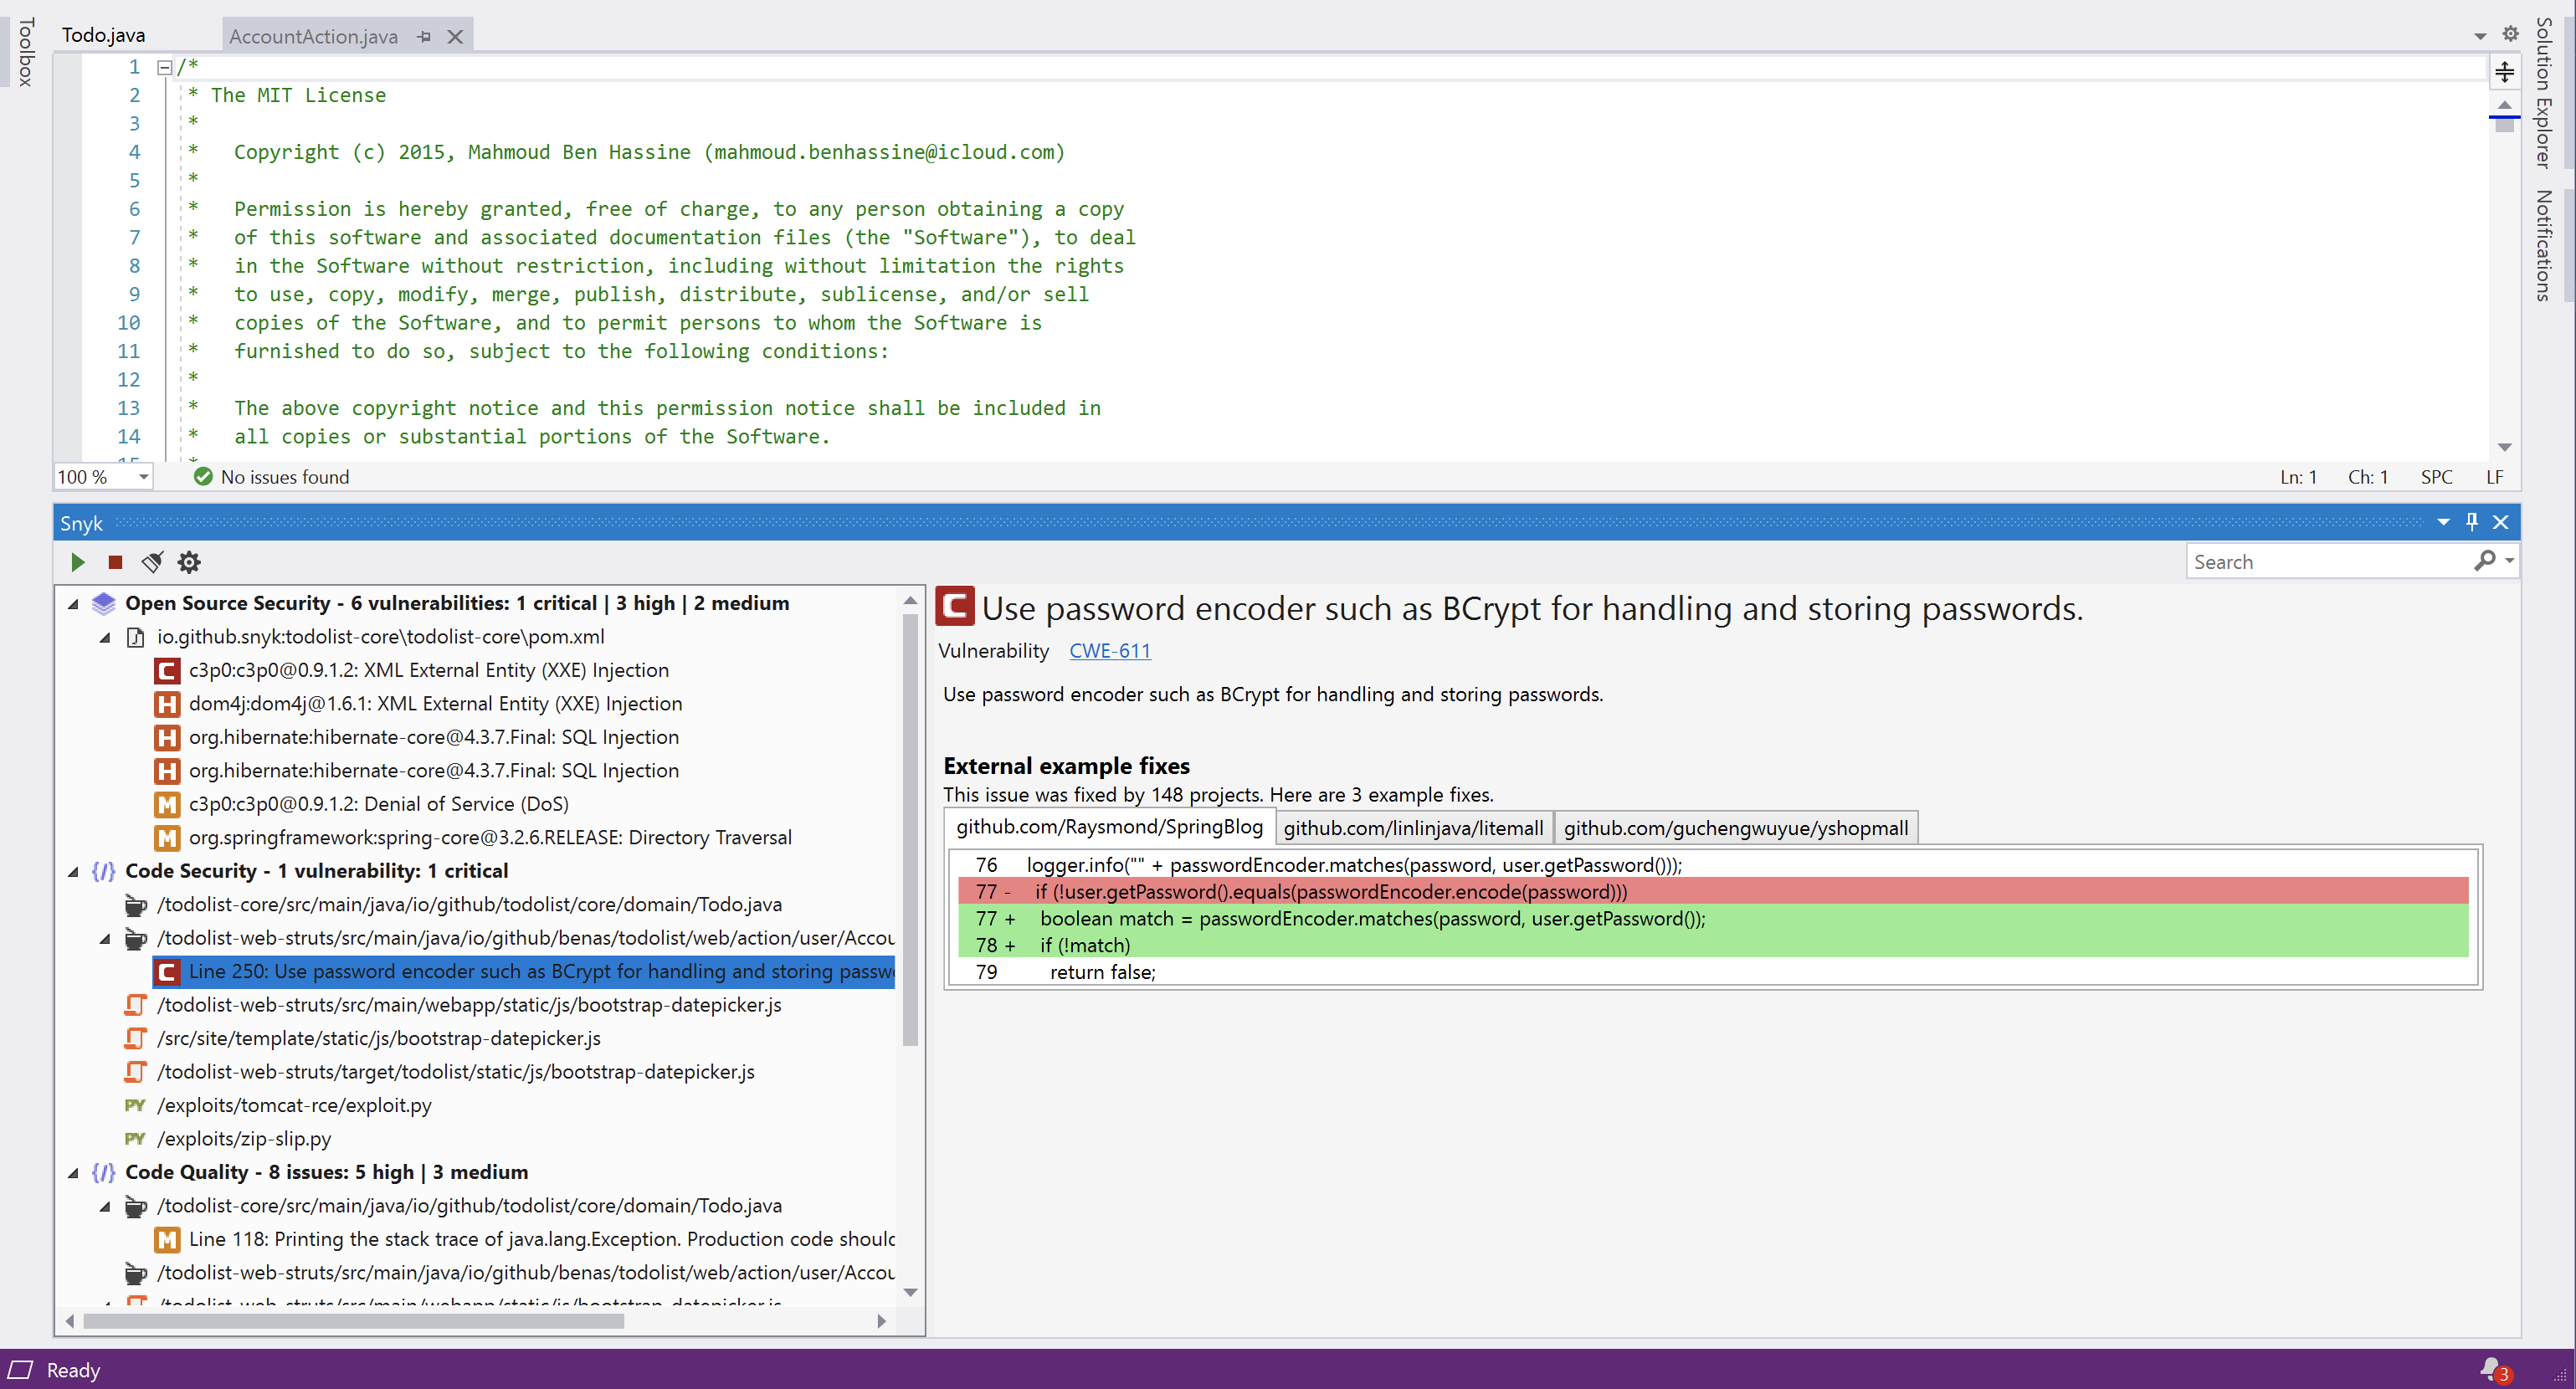Click in the Snyk Search field
This screenshot has height=1389, width=2576.
tap(2328, 562)
